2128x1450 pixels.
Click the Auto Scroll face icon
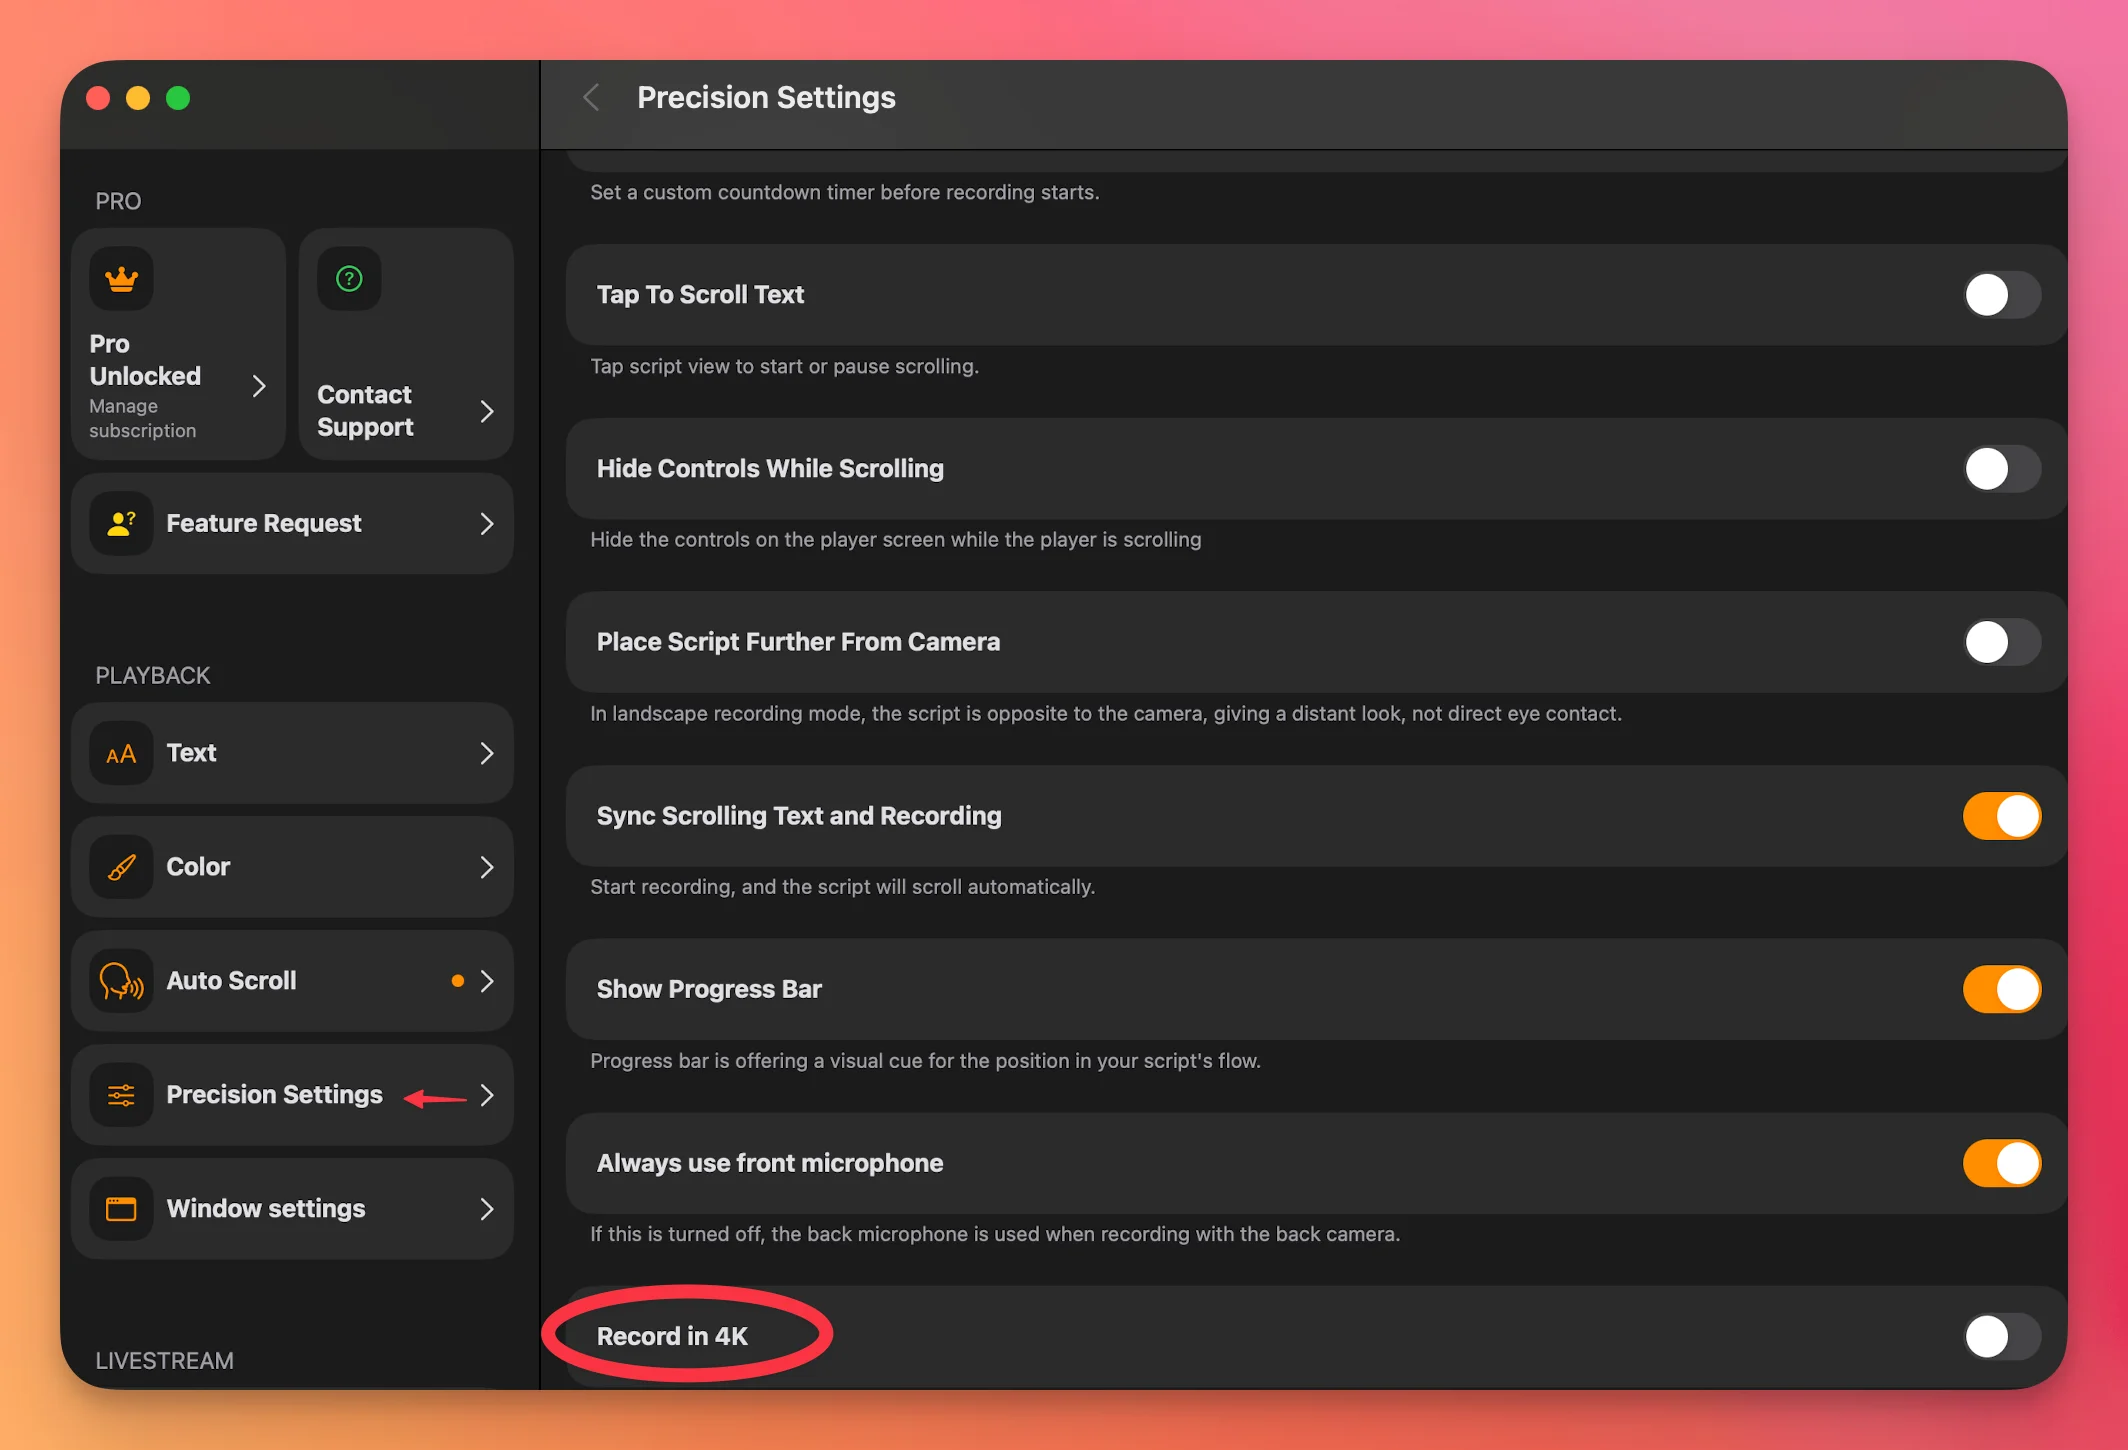click(x=120, y=981)
